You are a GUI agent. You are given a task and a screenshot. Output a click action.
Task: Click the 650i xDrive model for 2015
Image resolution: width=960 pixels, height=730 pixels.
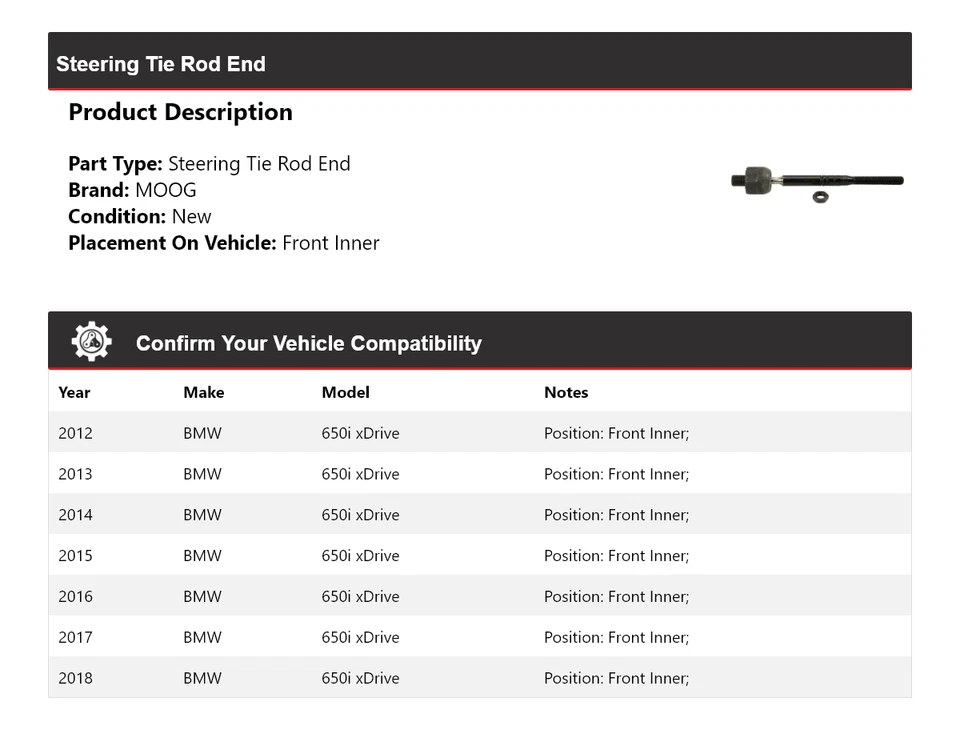click(x=360, y=556)
